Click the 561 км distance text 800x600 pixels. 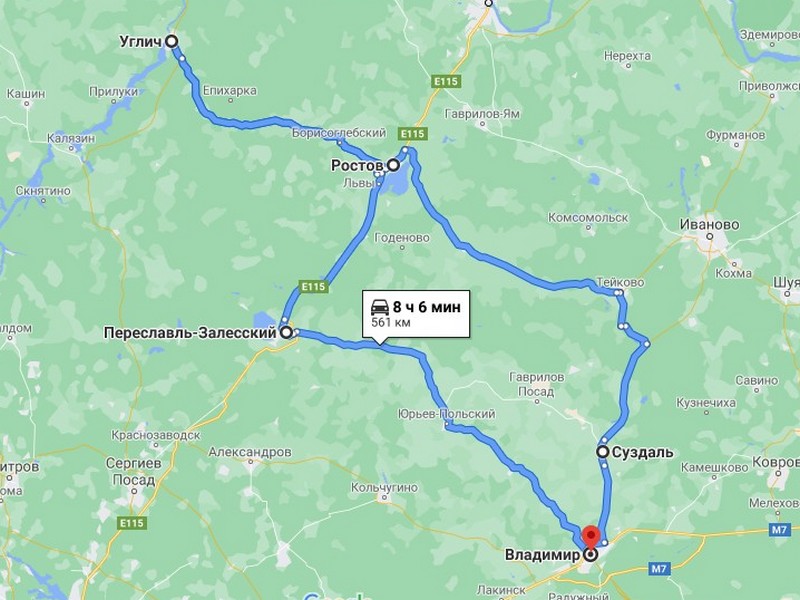click(391, 322)
